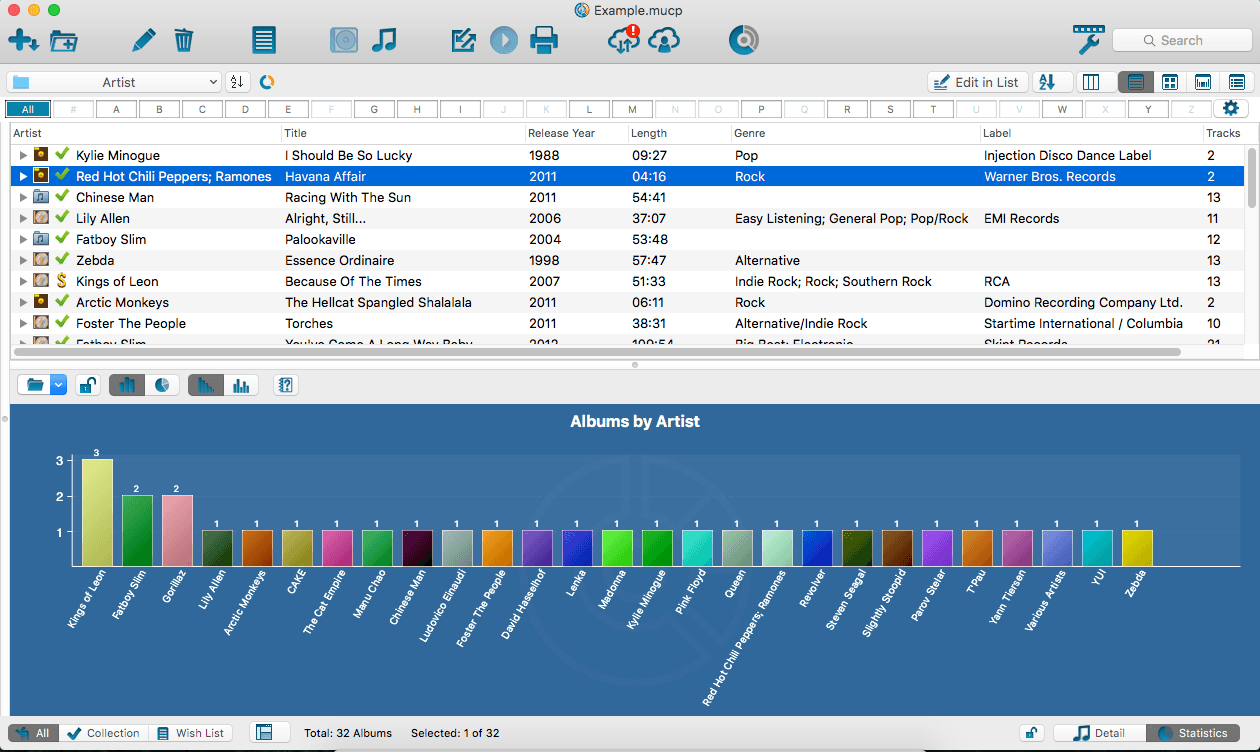1260x752 pixels.
Task: Click the Fatboy Slim green chart bar
Action: tap(137, 531)
